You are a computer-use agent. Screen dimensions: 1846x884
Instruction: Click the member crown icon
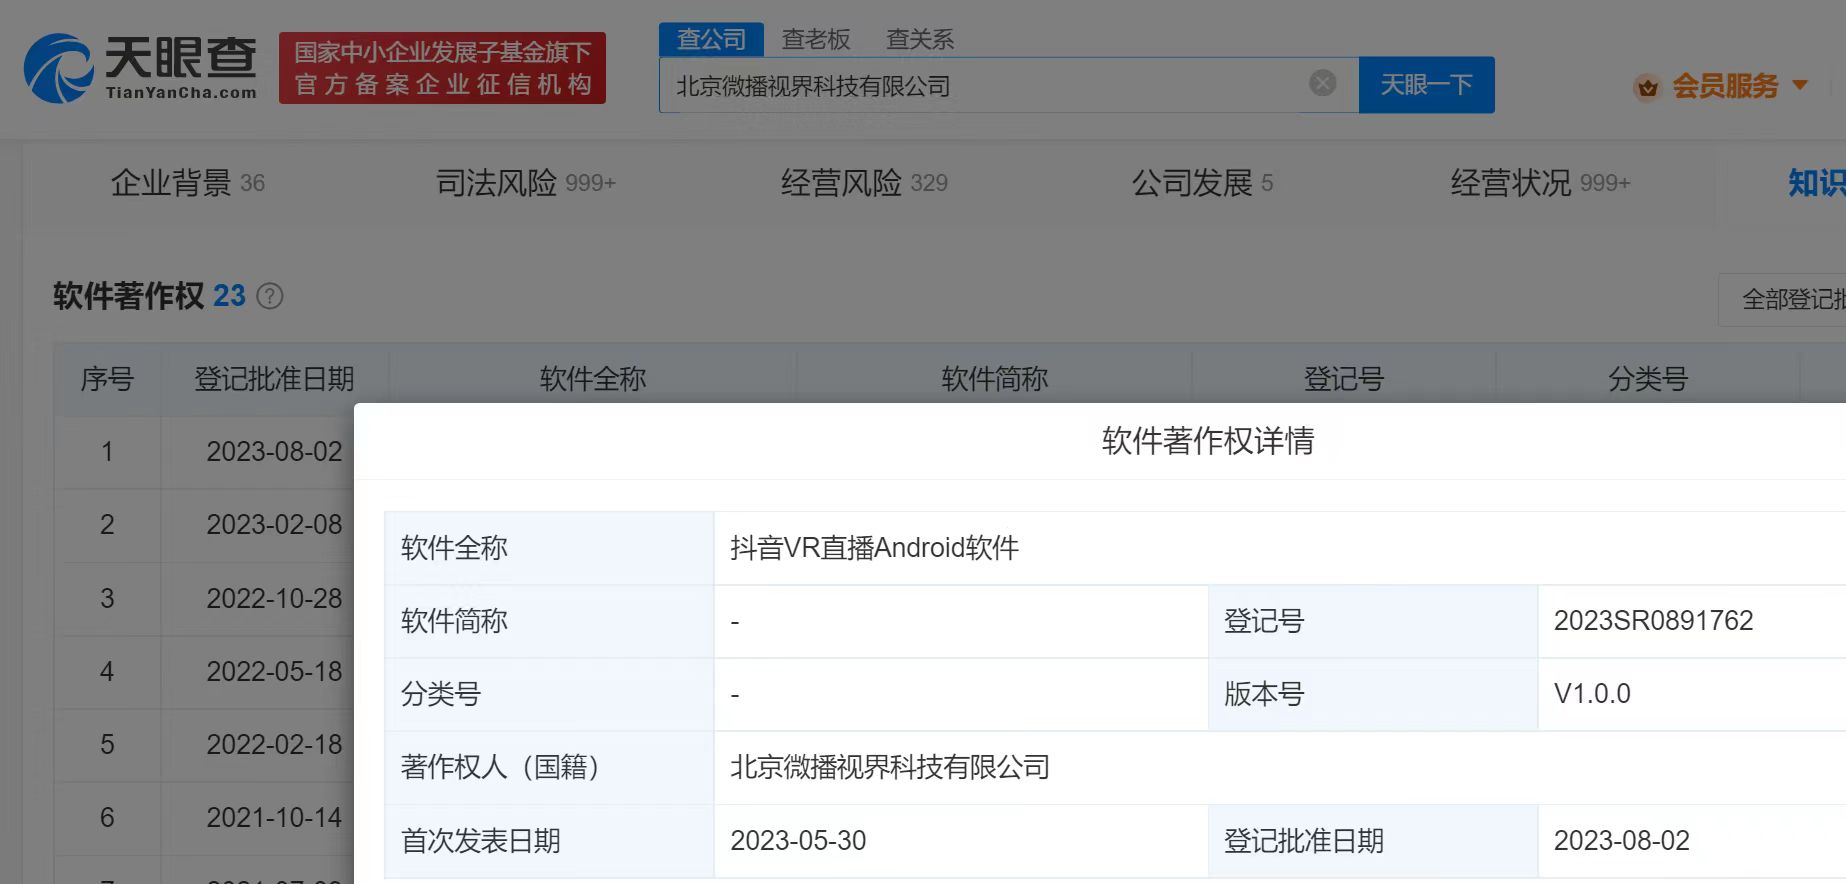[x=1647, y=88]
